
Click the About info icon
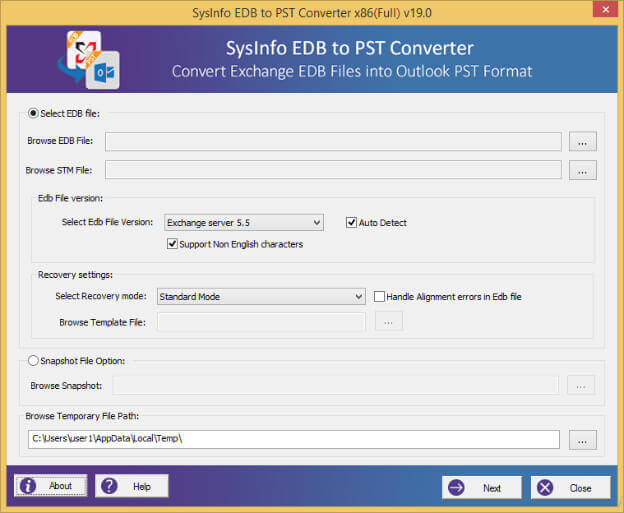[x=28, y=486]
